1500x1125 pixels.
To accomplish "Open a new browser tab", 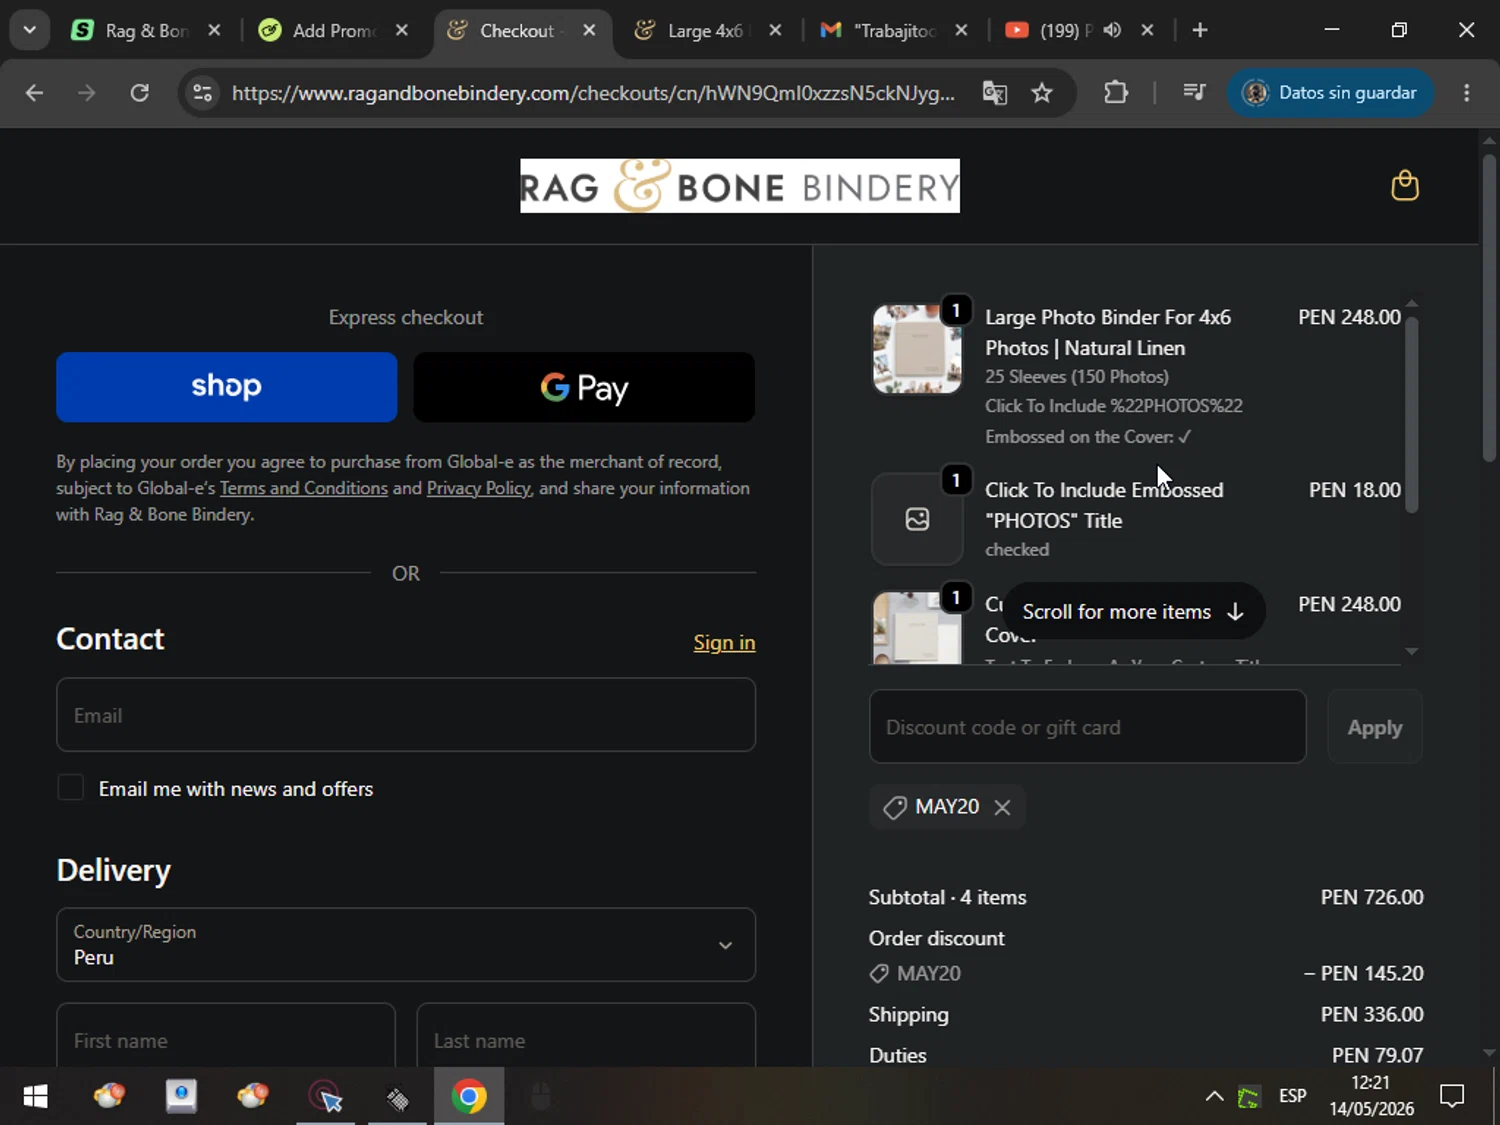I will coord(1200,30).
